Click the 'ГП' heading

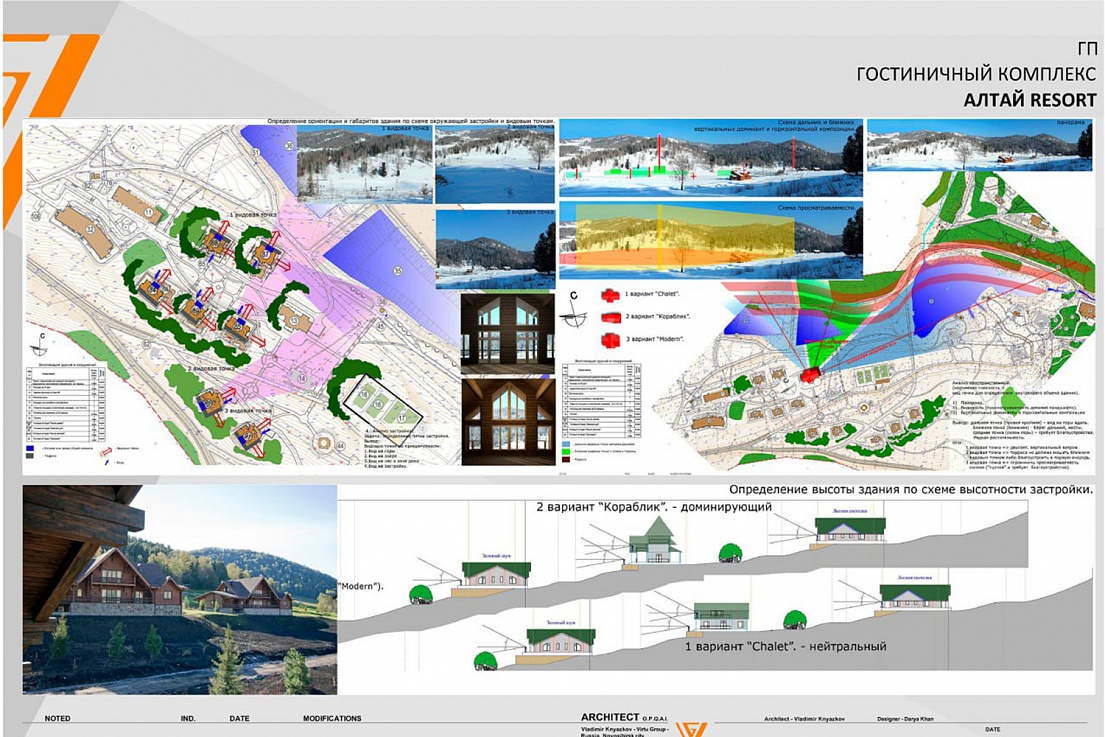[1087, 49]
